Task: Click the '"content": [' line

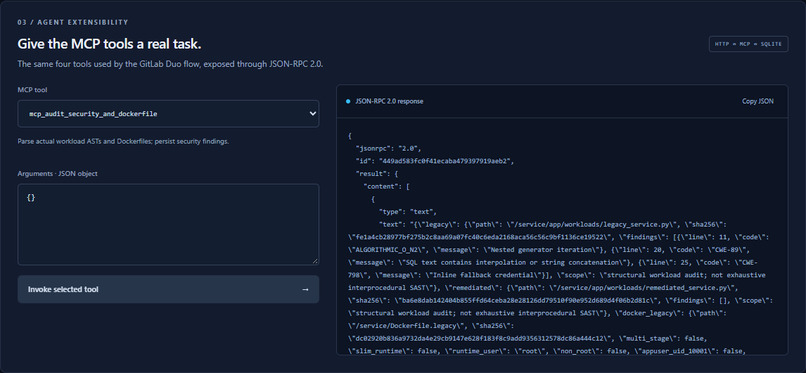Action: tap(386, 186)
